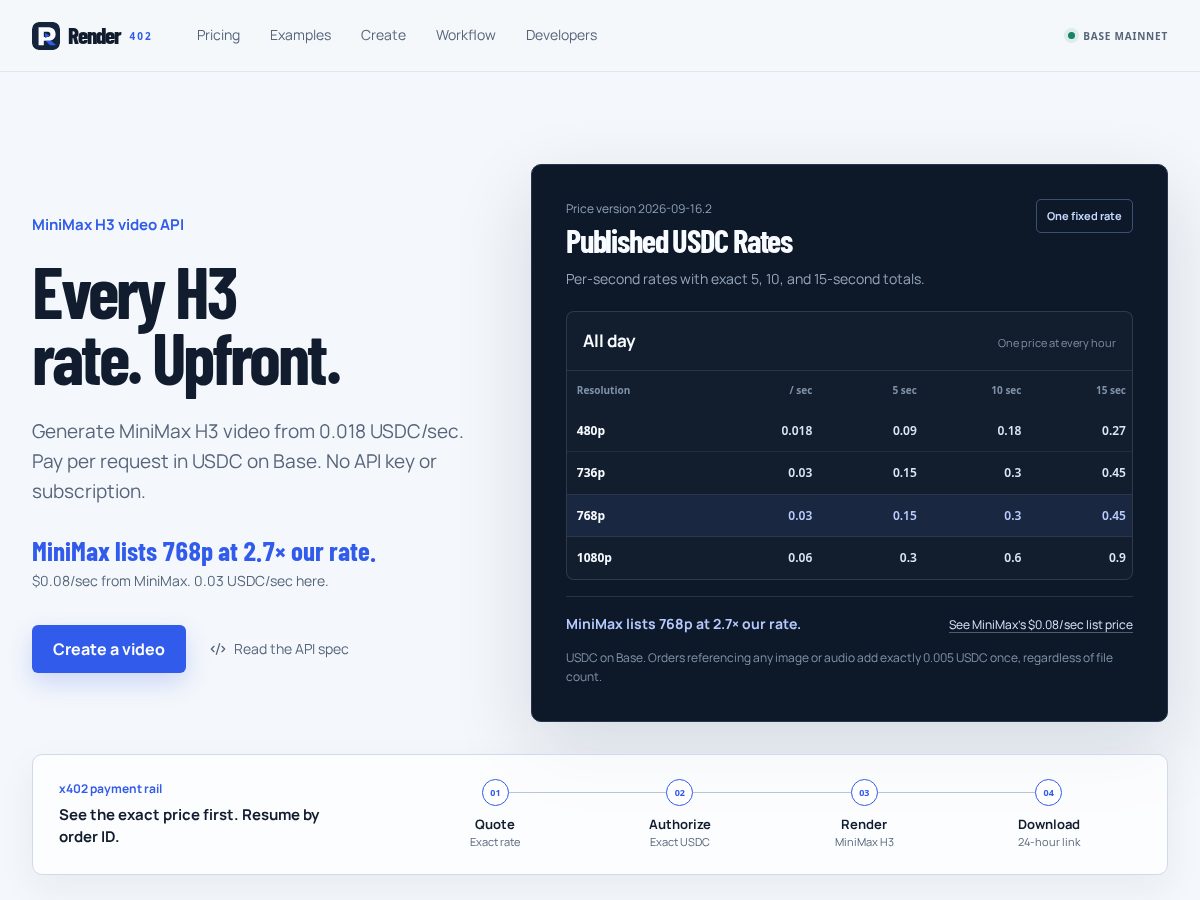Select step 01 Quote circle
Image resolution: width=1200 pixels, height=900 pixels.
[495, 793]
